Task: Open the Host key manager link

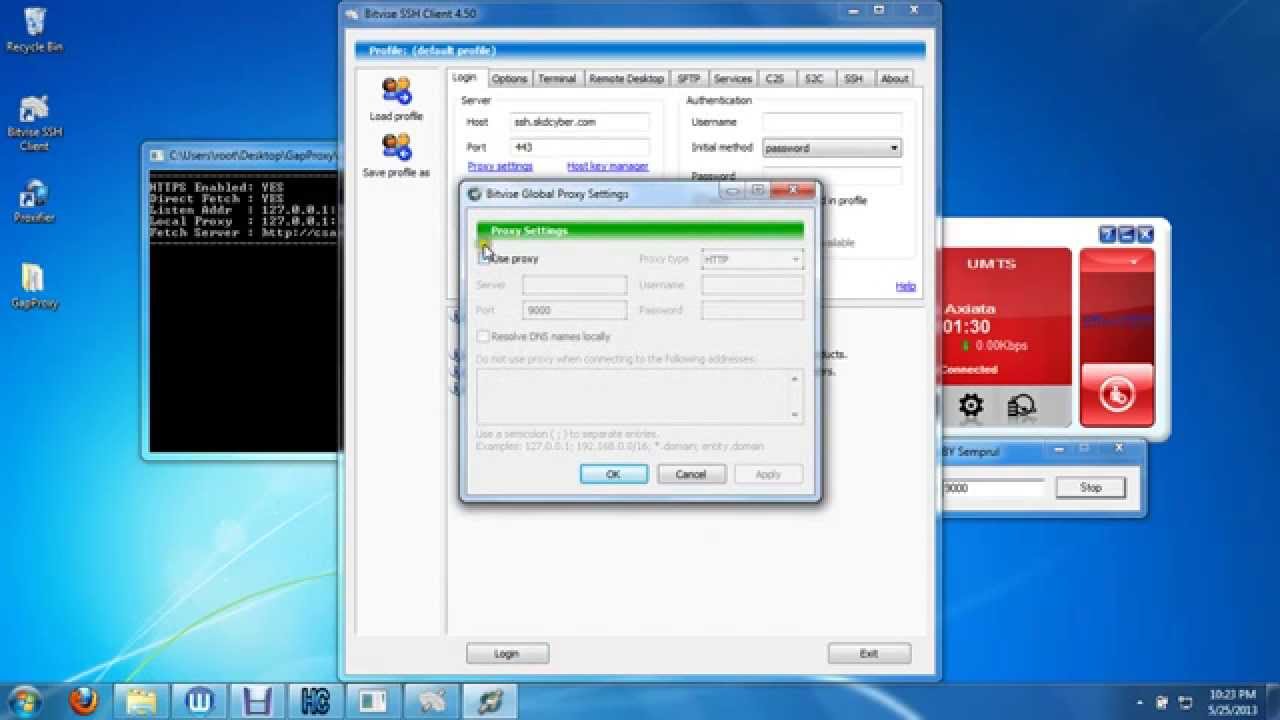Action: [x=608, y=167]
